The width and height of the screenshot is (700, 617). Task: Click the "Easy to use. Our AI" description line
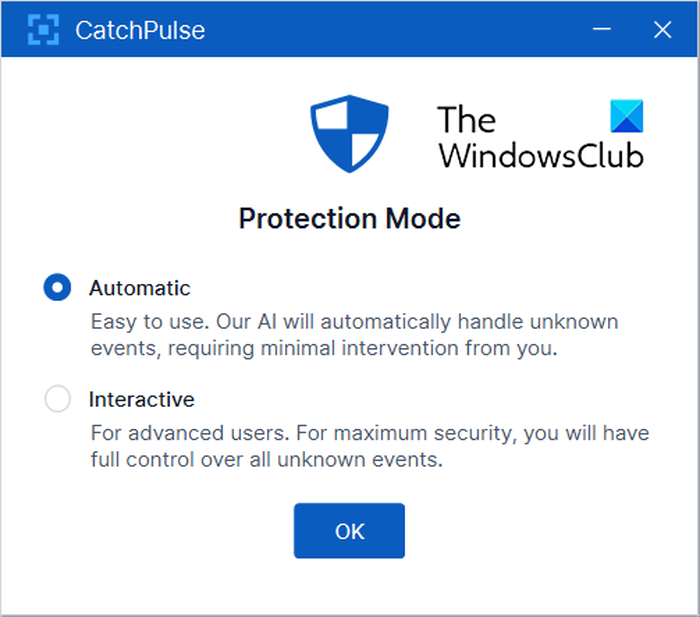click(x=354, y=322)
